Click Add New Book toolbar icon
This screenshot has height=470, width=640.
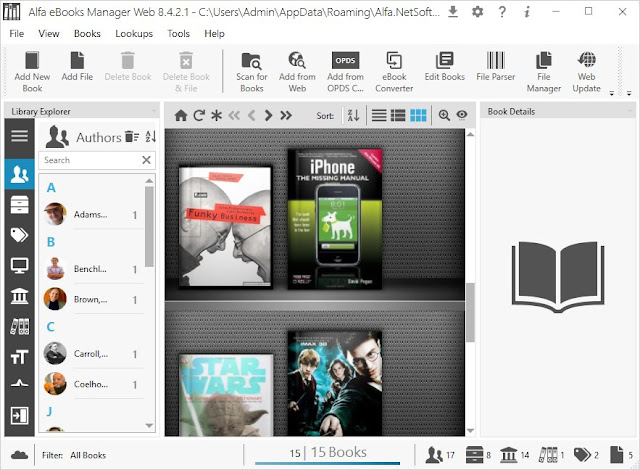32,72
